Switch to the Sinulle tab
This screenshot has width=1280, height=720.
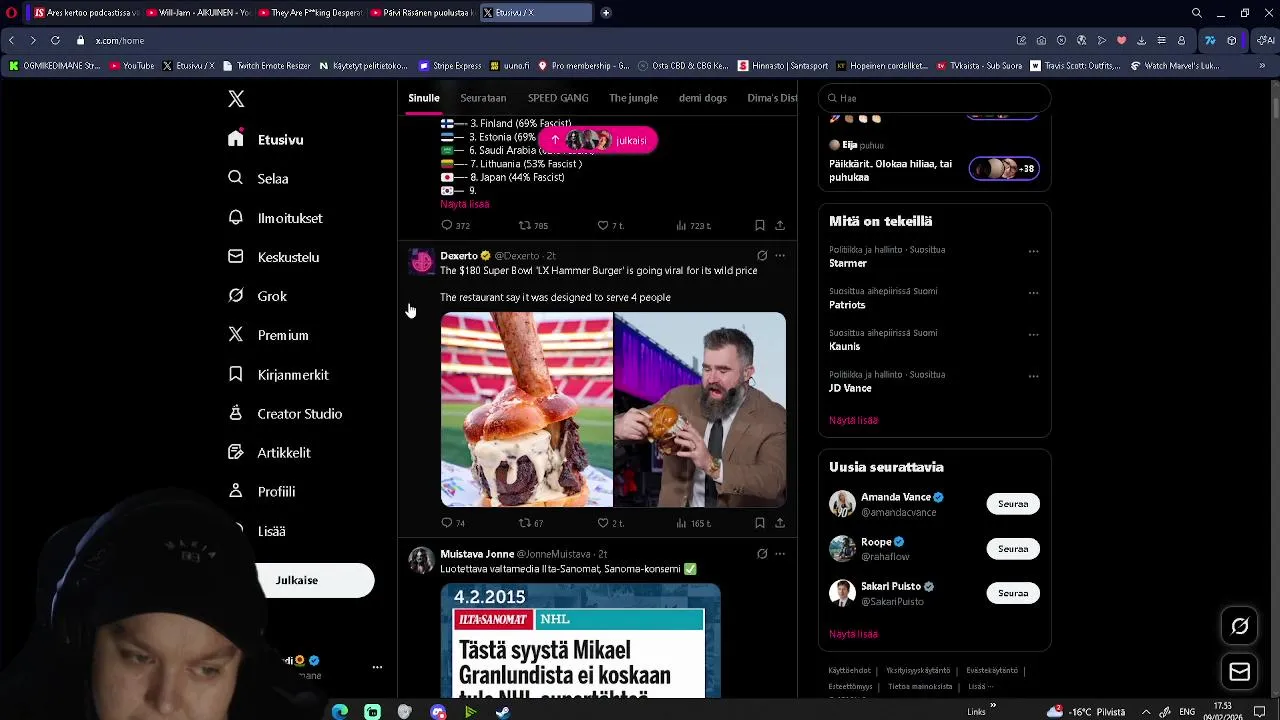tap(424, 98)
